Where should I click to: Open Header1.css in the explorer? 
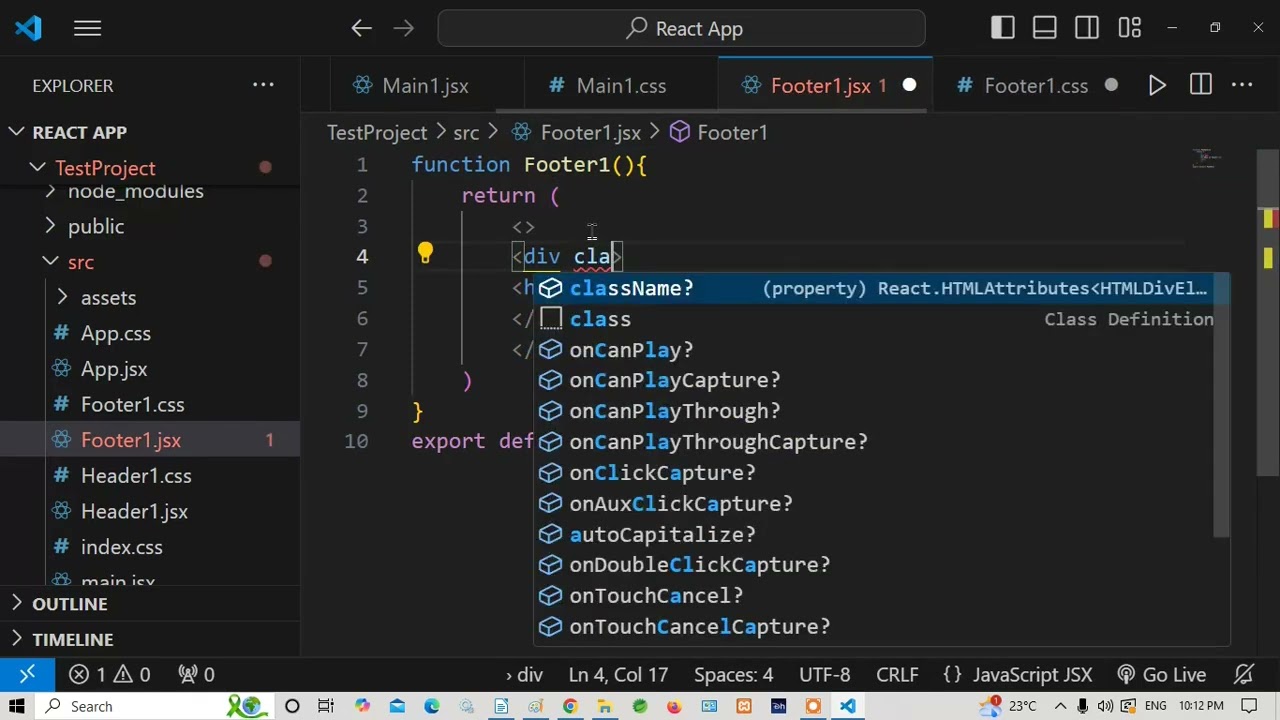pyautogui.click(x=136, y=476)
